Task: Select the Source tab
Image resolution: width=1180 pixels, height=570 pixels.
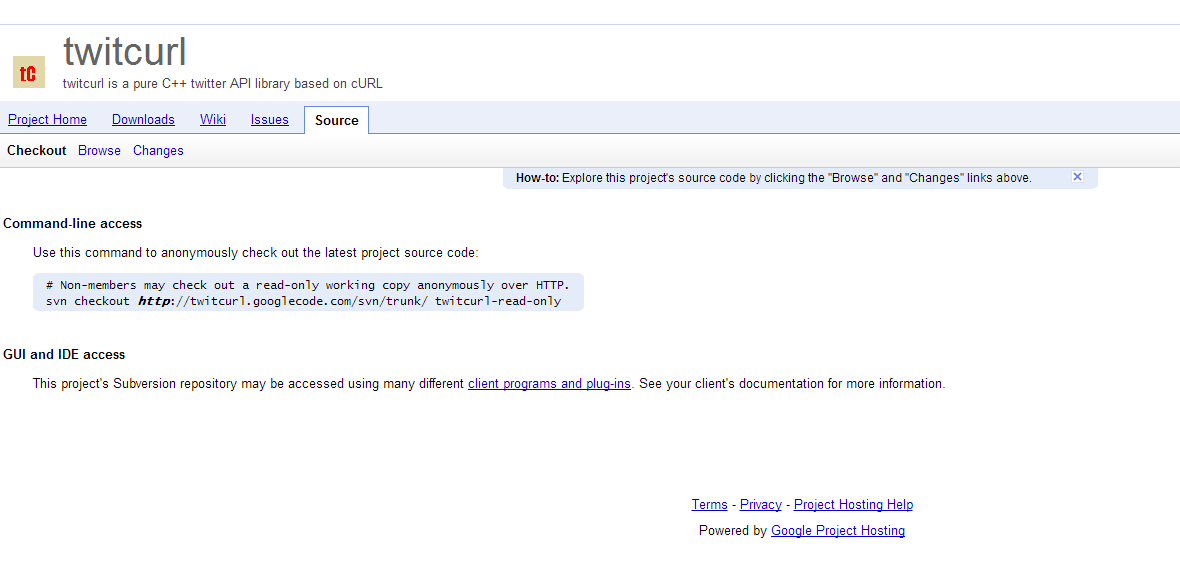Action: 336,120
